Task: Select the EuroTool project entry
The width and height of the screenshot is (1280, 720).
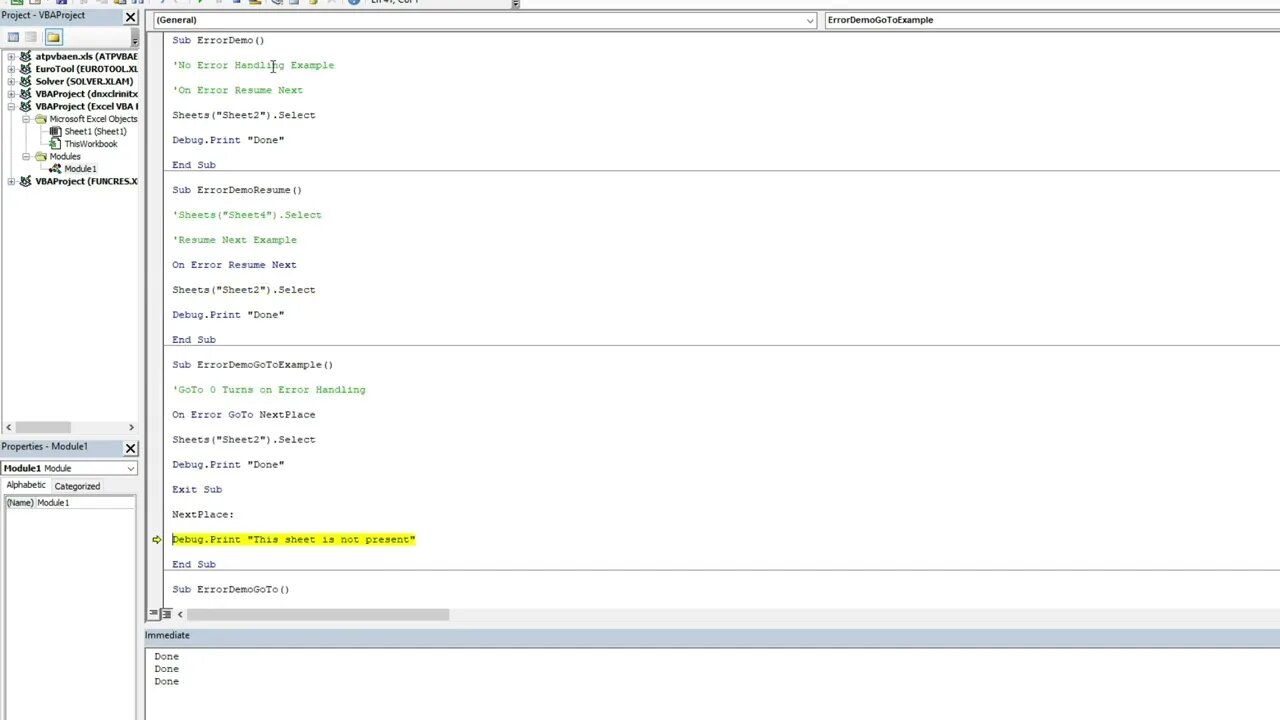Action: [86, 69]
